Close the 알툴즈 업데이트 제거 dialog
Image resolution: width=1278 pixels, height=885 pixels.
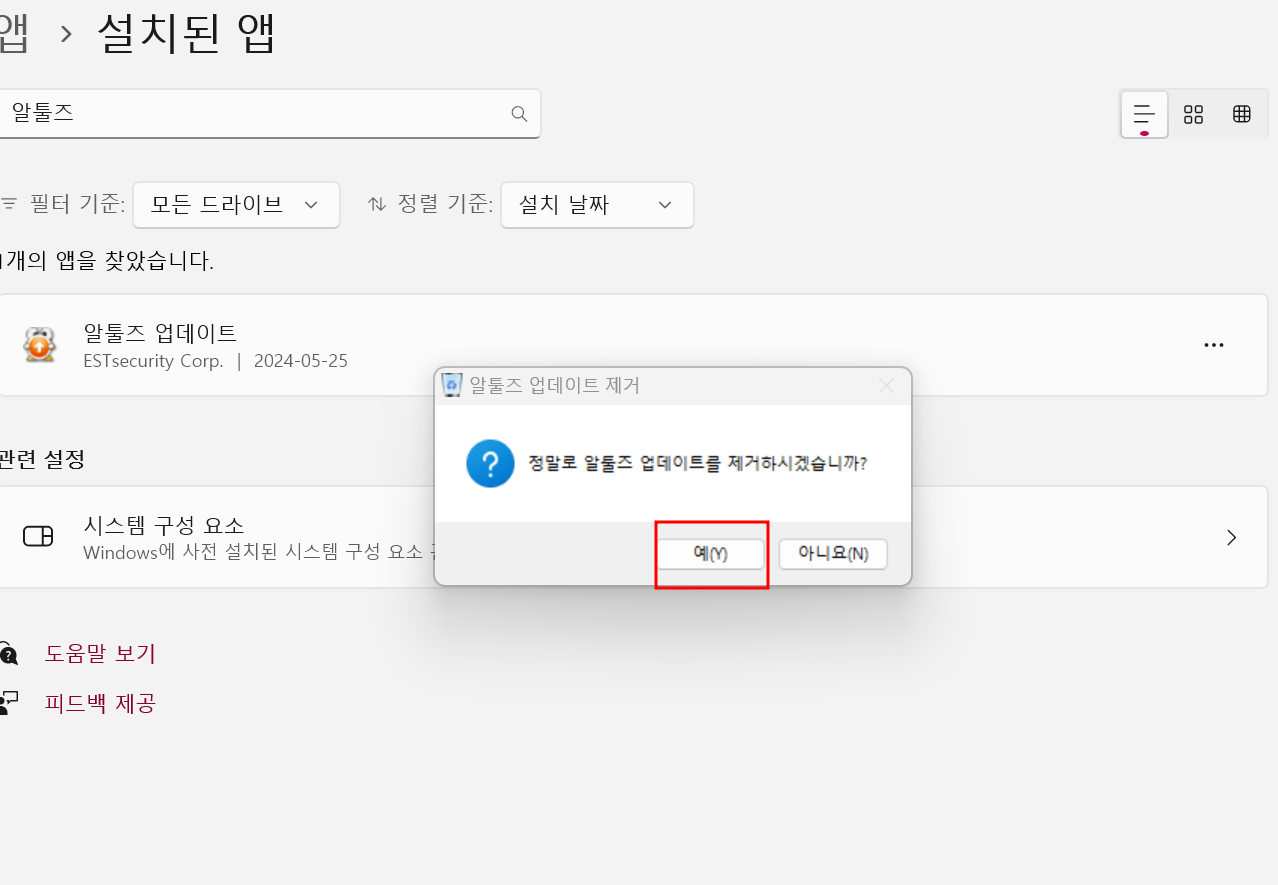[x=886, y=385]
